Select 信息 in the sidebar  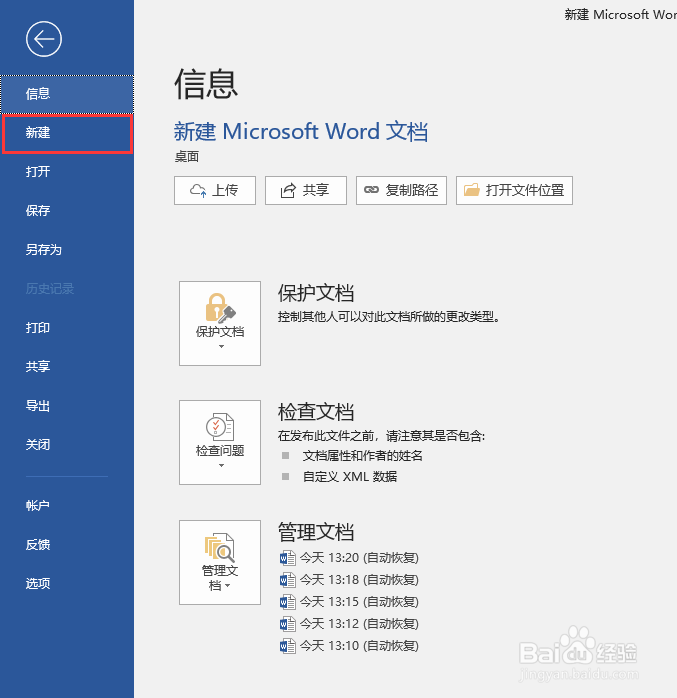(67, 94)
